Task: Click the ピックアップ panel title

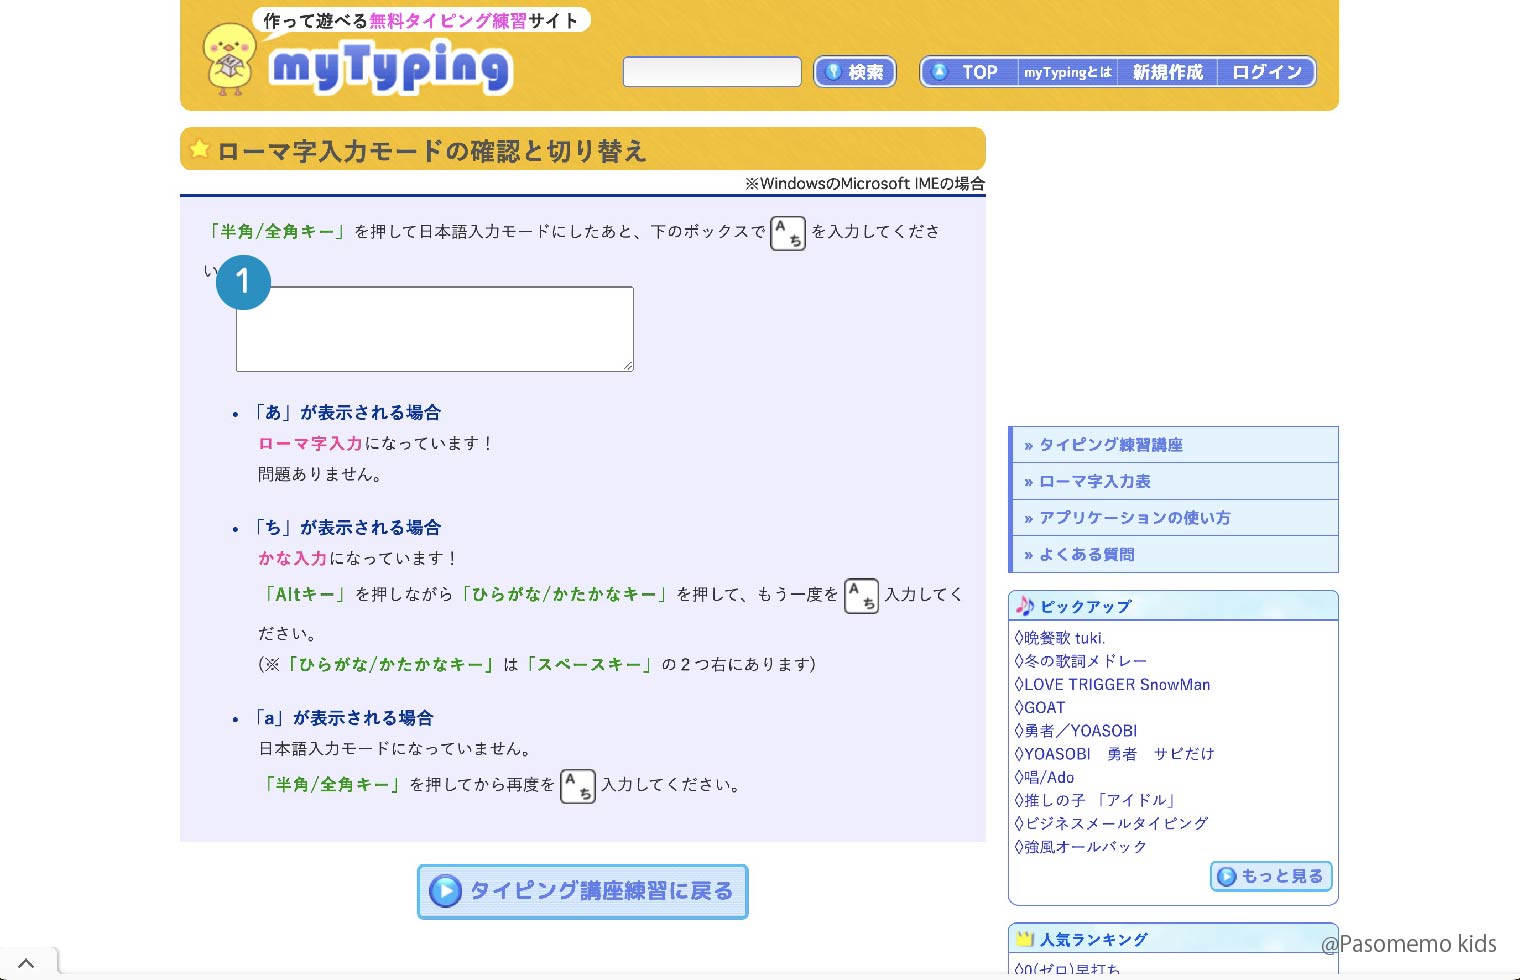Action: click(x=1086, y=607)
